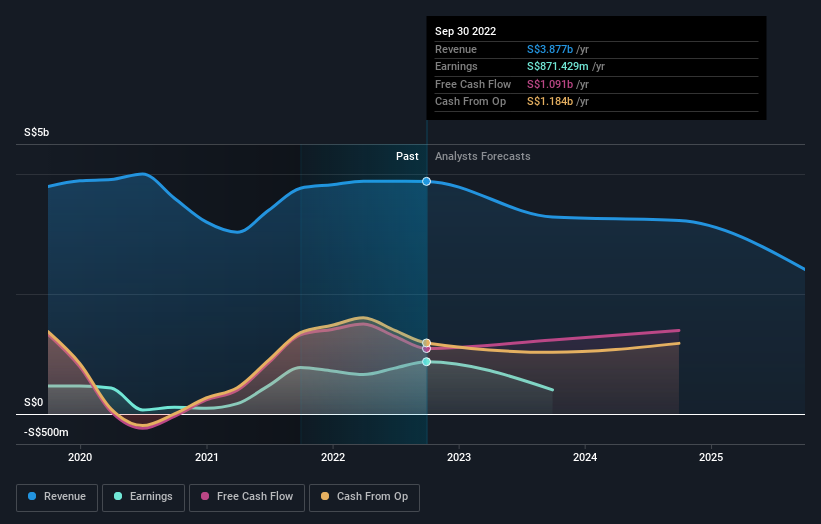
Task: Click the S$1.091b free cash flow value
Action: tap(550, 84)
